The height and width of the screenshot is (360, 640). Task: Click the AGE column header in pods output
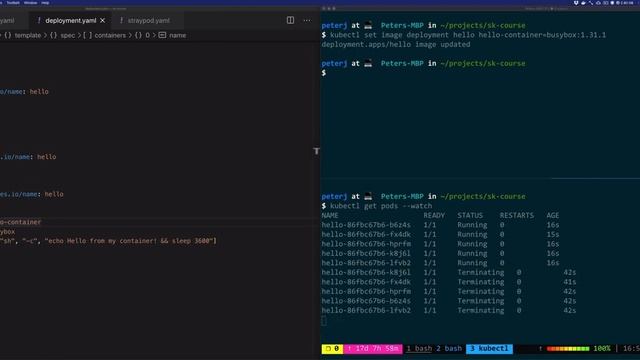(553, 216)
